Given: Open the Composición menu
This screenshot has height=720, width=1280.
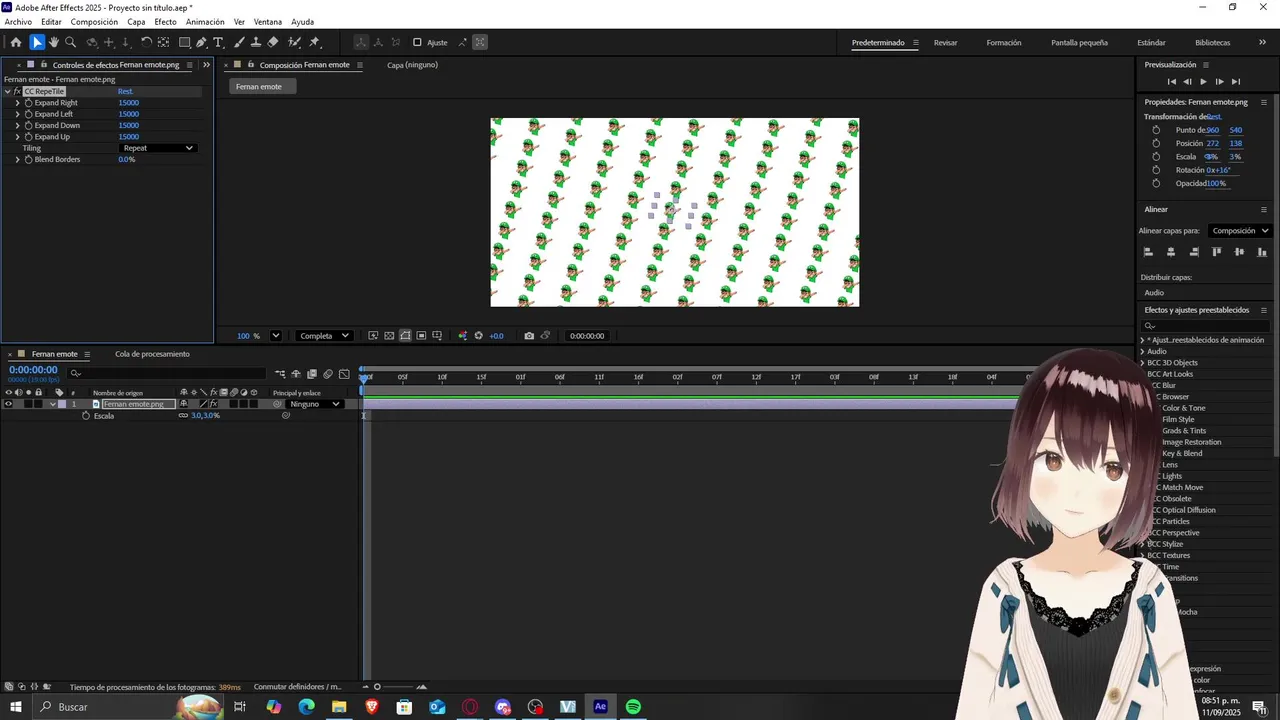Looking at the screenshot, I should pyautogui.click(x=94, y=22).
